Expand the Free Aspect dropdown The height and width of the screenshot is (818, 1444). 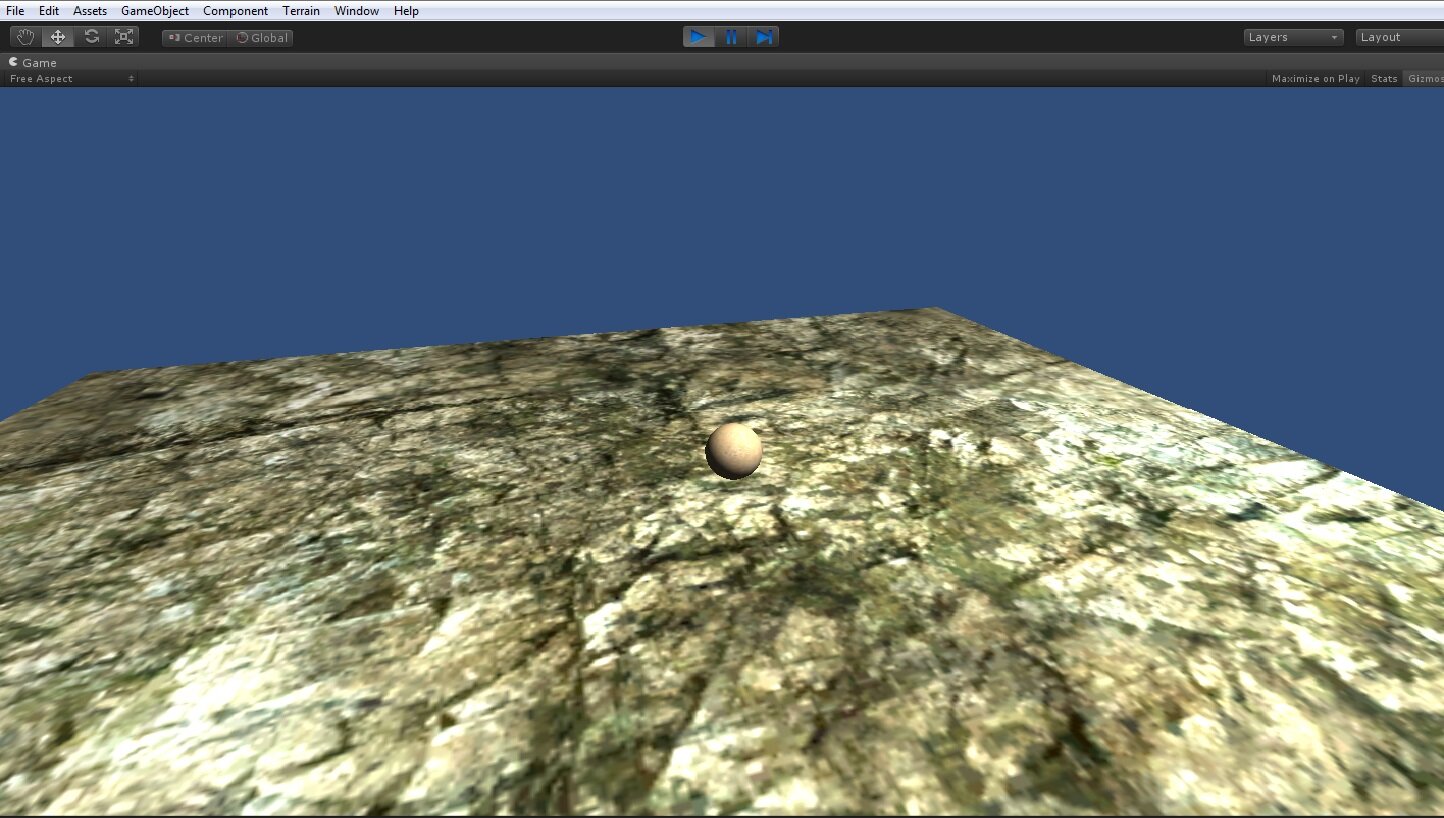pyautogui.click(x=71, y=79)
